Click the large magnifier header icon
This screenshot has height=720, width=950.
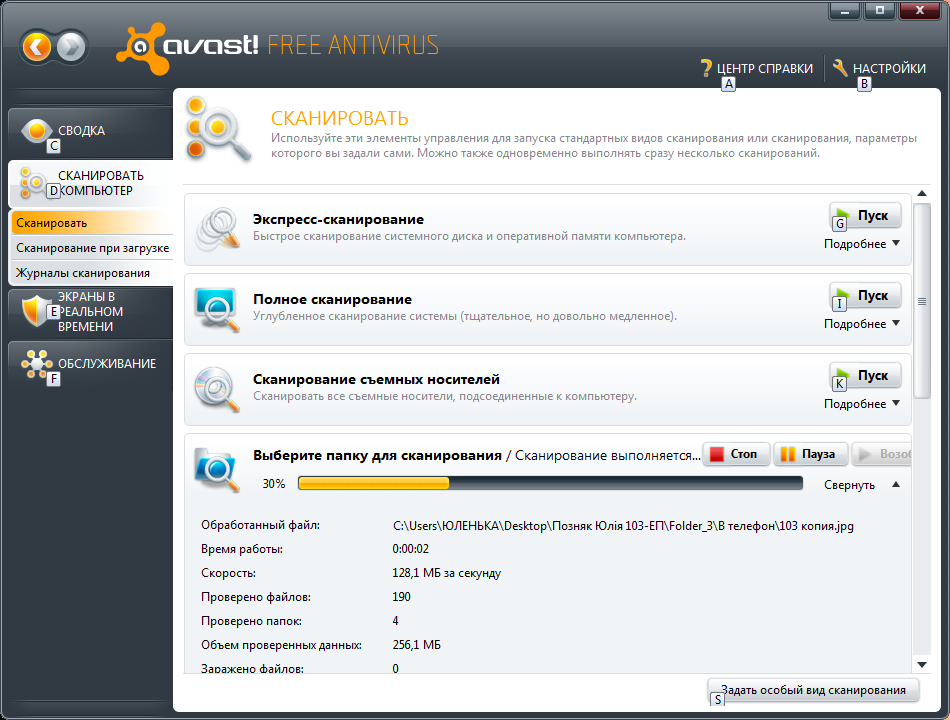[218, 130]
